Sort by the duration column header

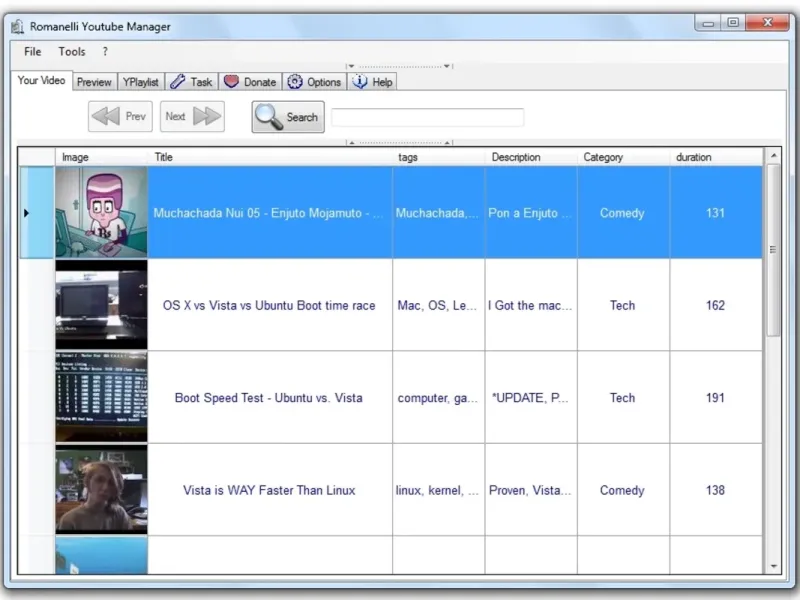point(716,157)
